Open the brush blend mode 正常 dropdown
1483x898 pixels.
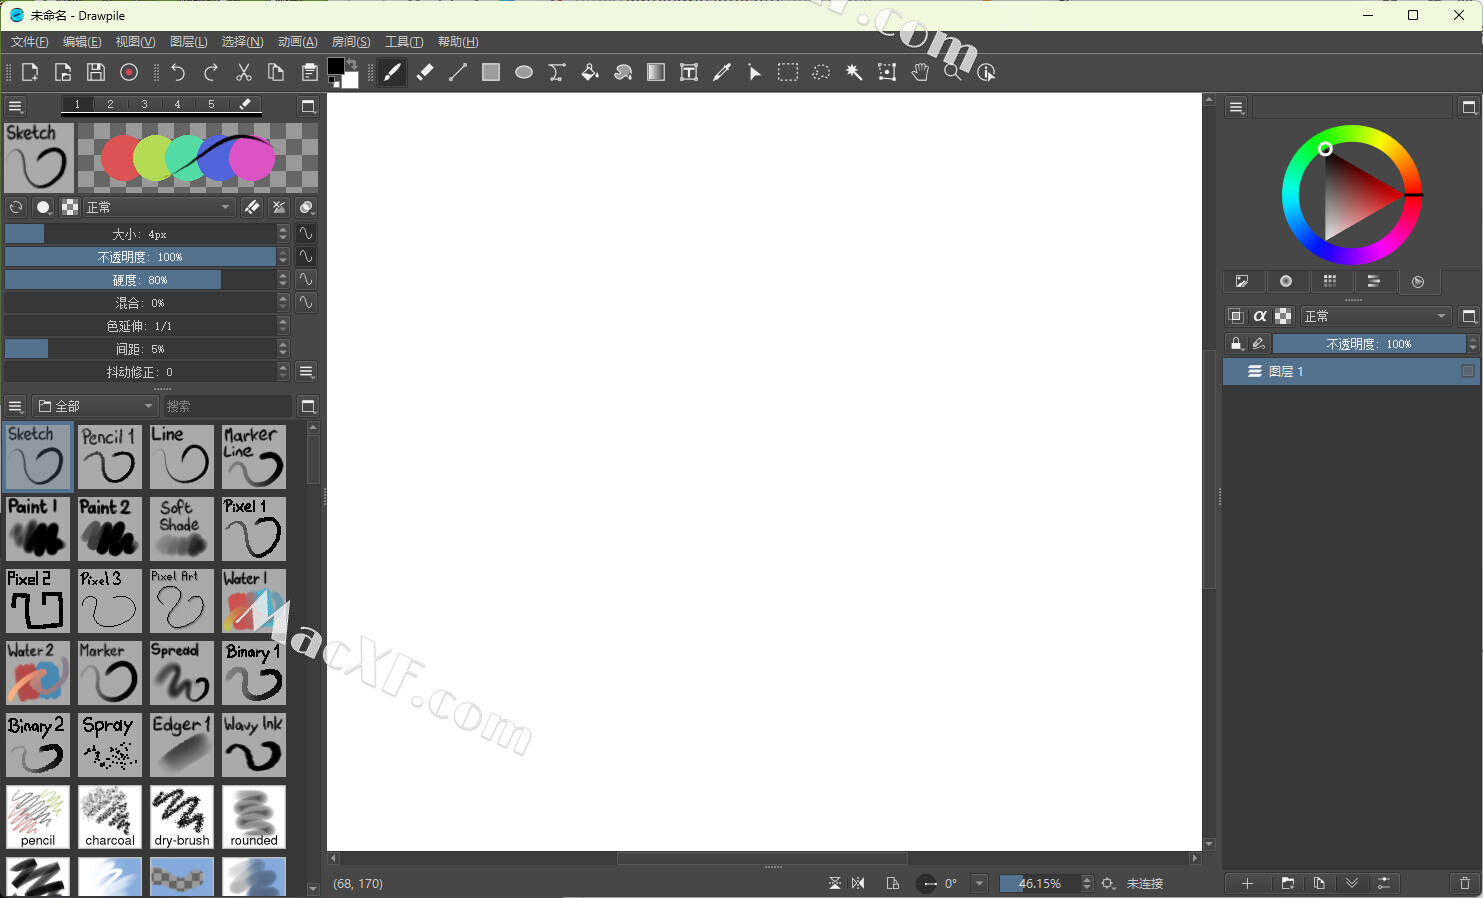159,207
